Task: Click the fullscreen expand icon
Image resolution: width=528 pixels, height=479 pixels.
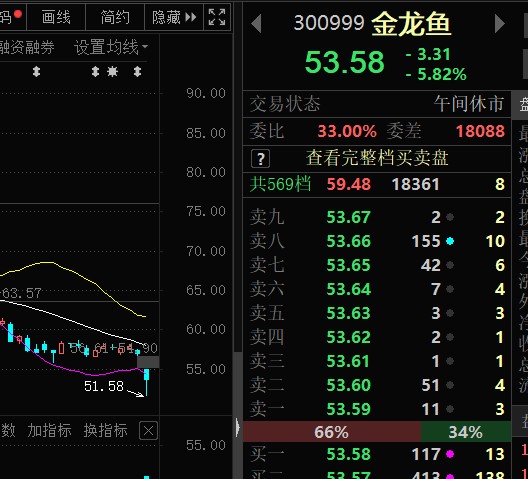Action: (217, 17)
